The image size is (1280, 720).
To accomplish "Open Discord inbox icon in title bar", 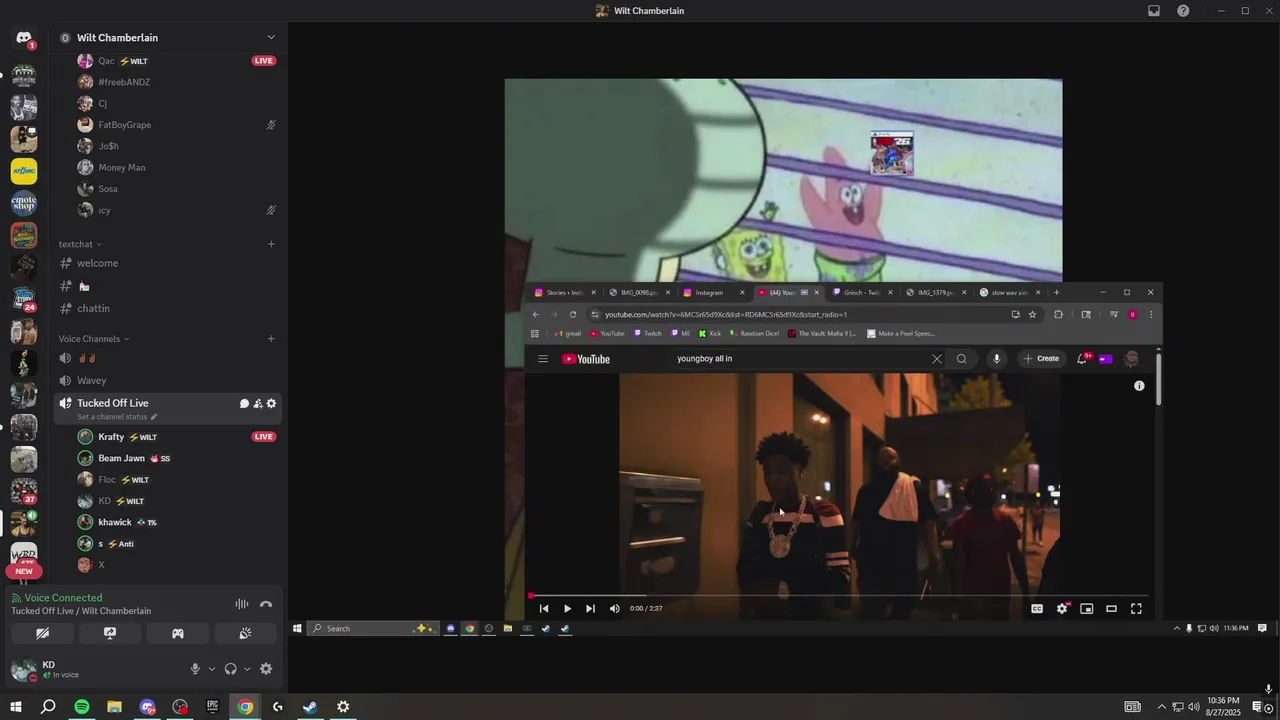I will point(1154,11).
